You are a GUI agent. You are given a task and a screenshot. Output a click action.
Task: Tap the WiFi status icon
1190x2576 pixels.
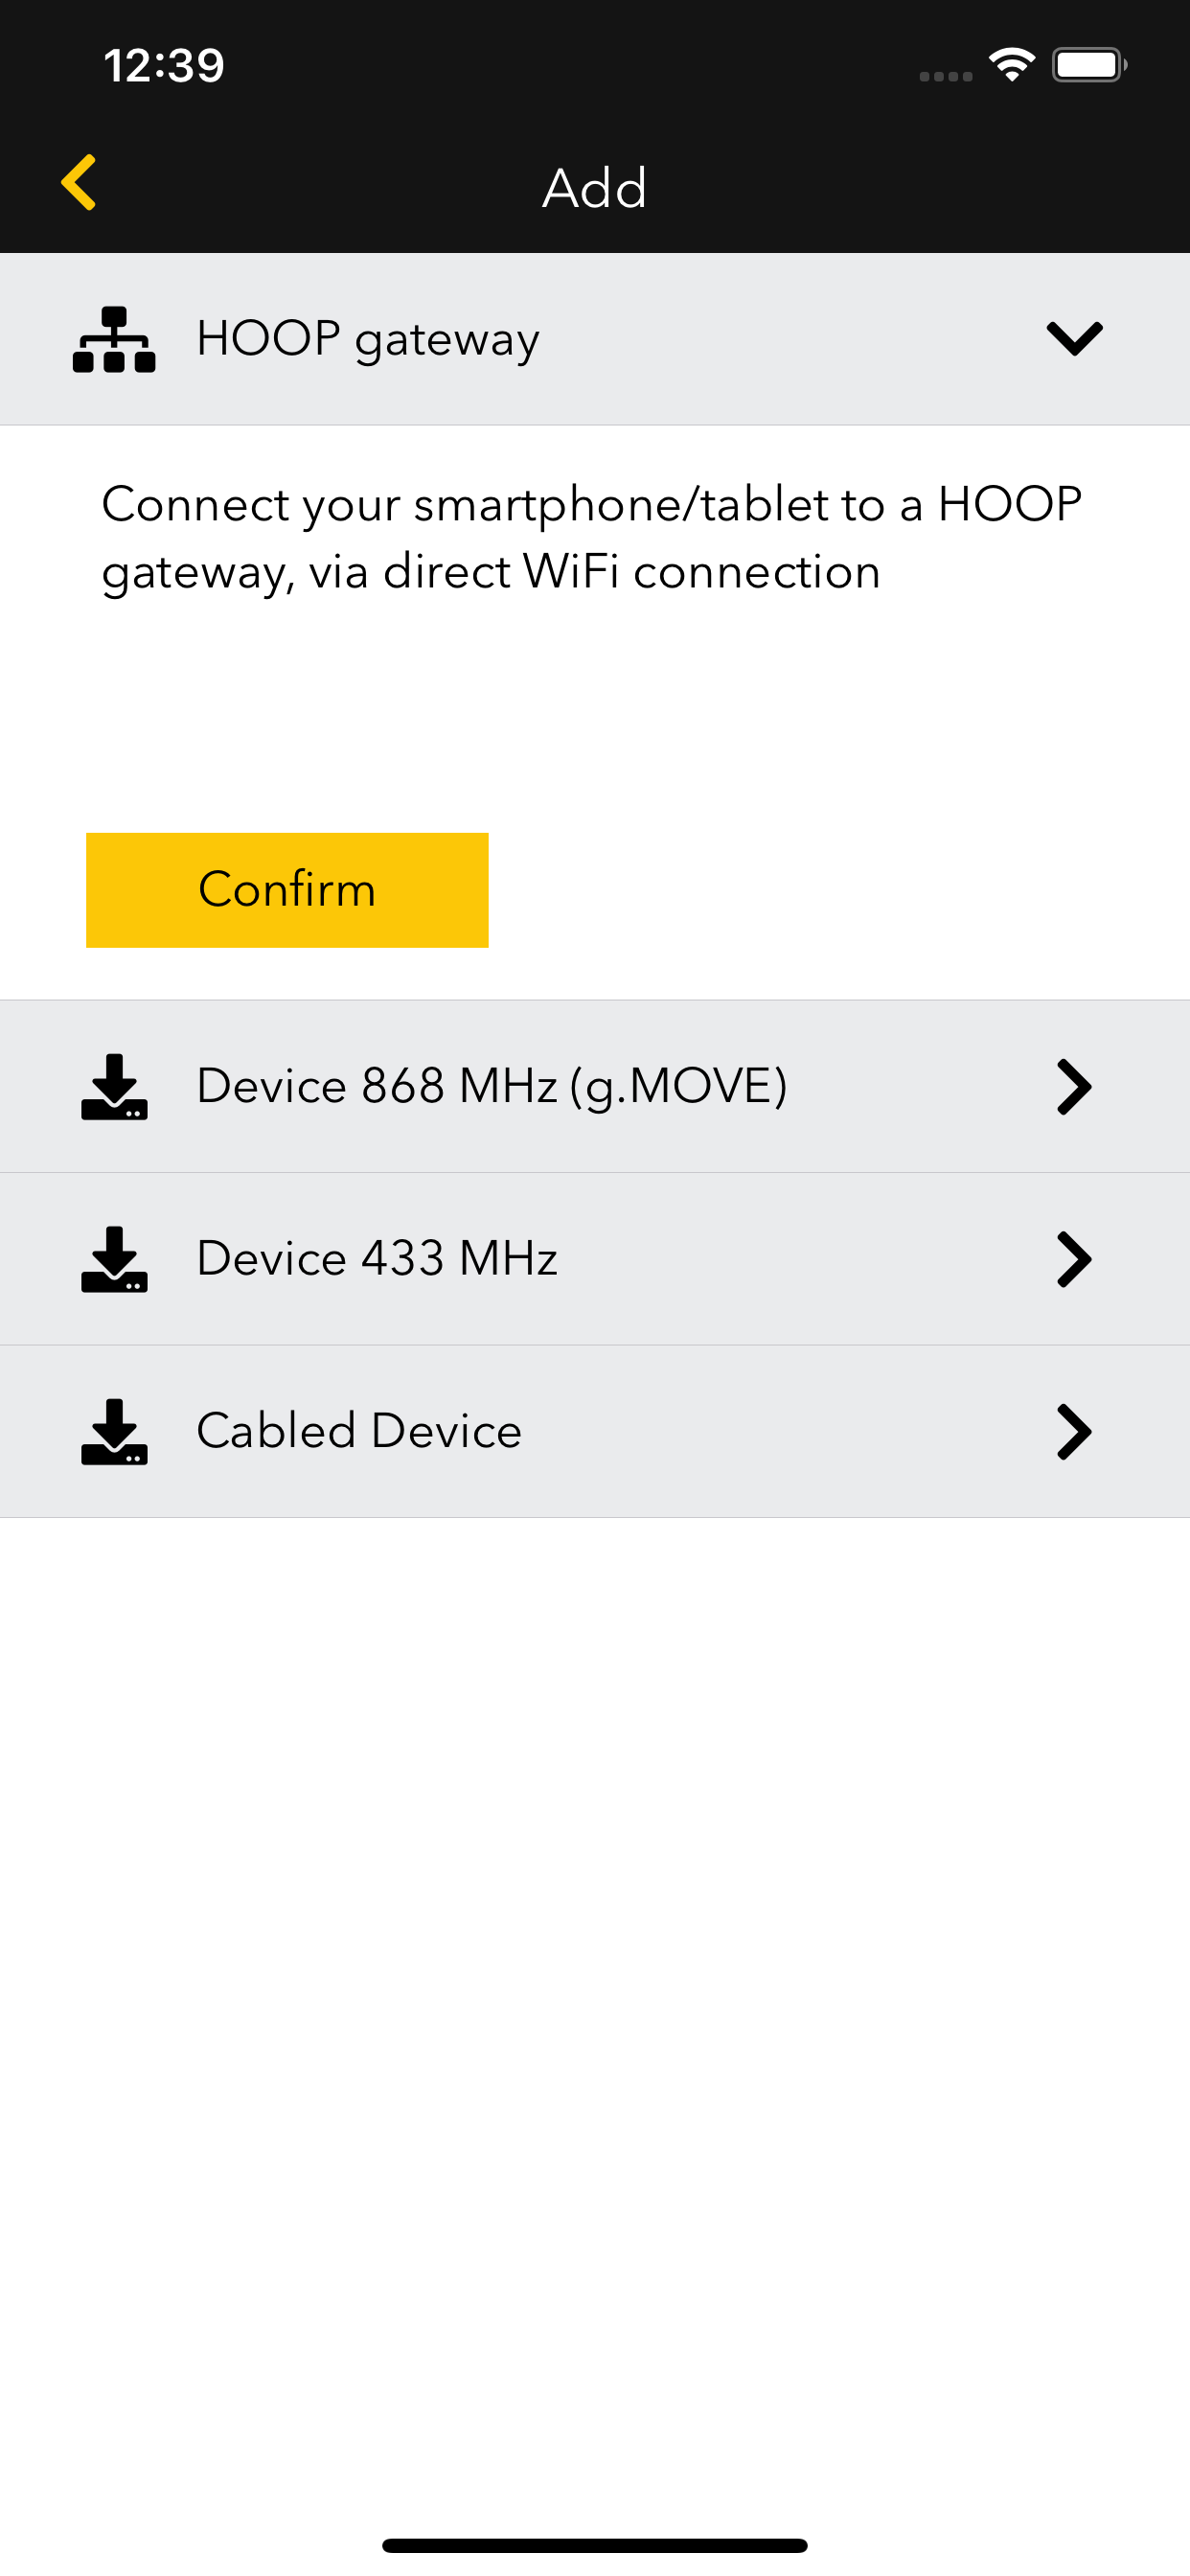(1011, 66)
